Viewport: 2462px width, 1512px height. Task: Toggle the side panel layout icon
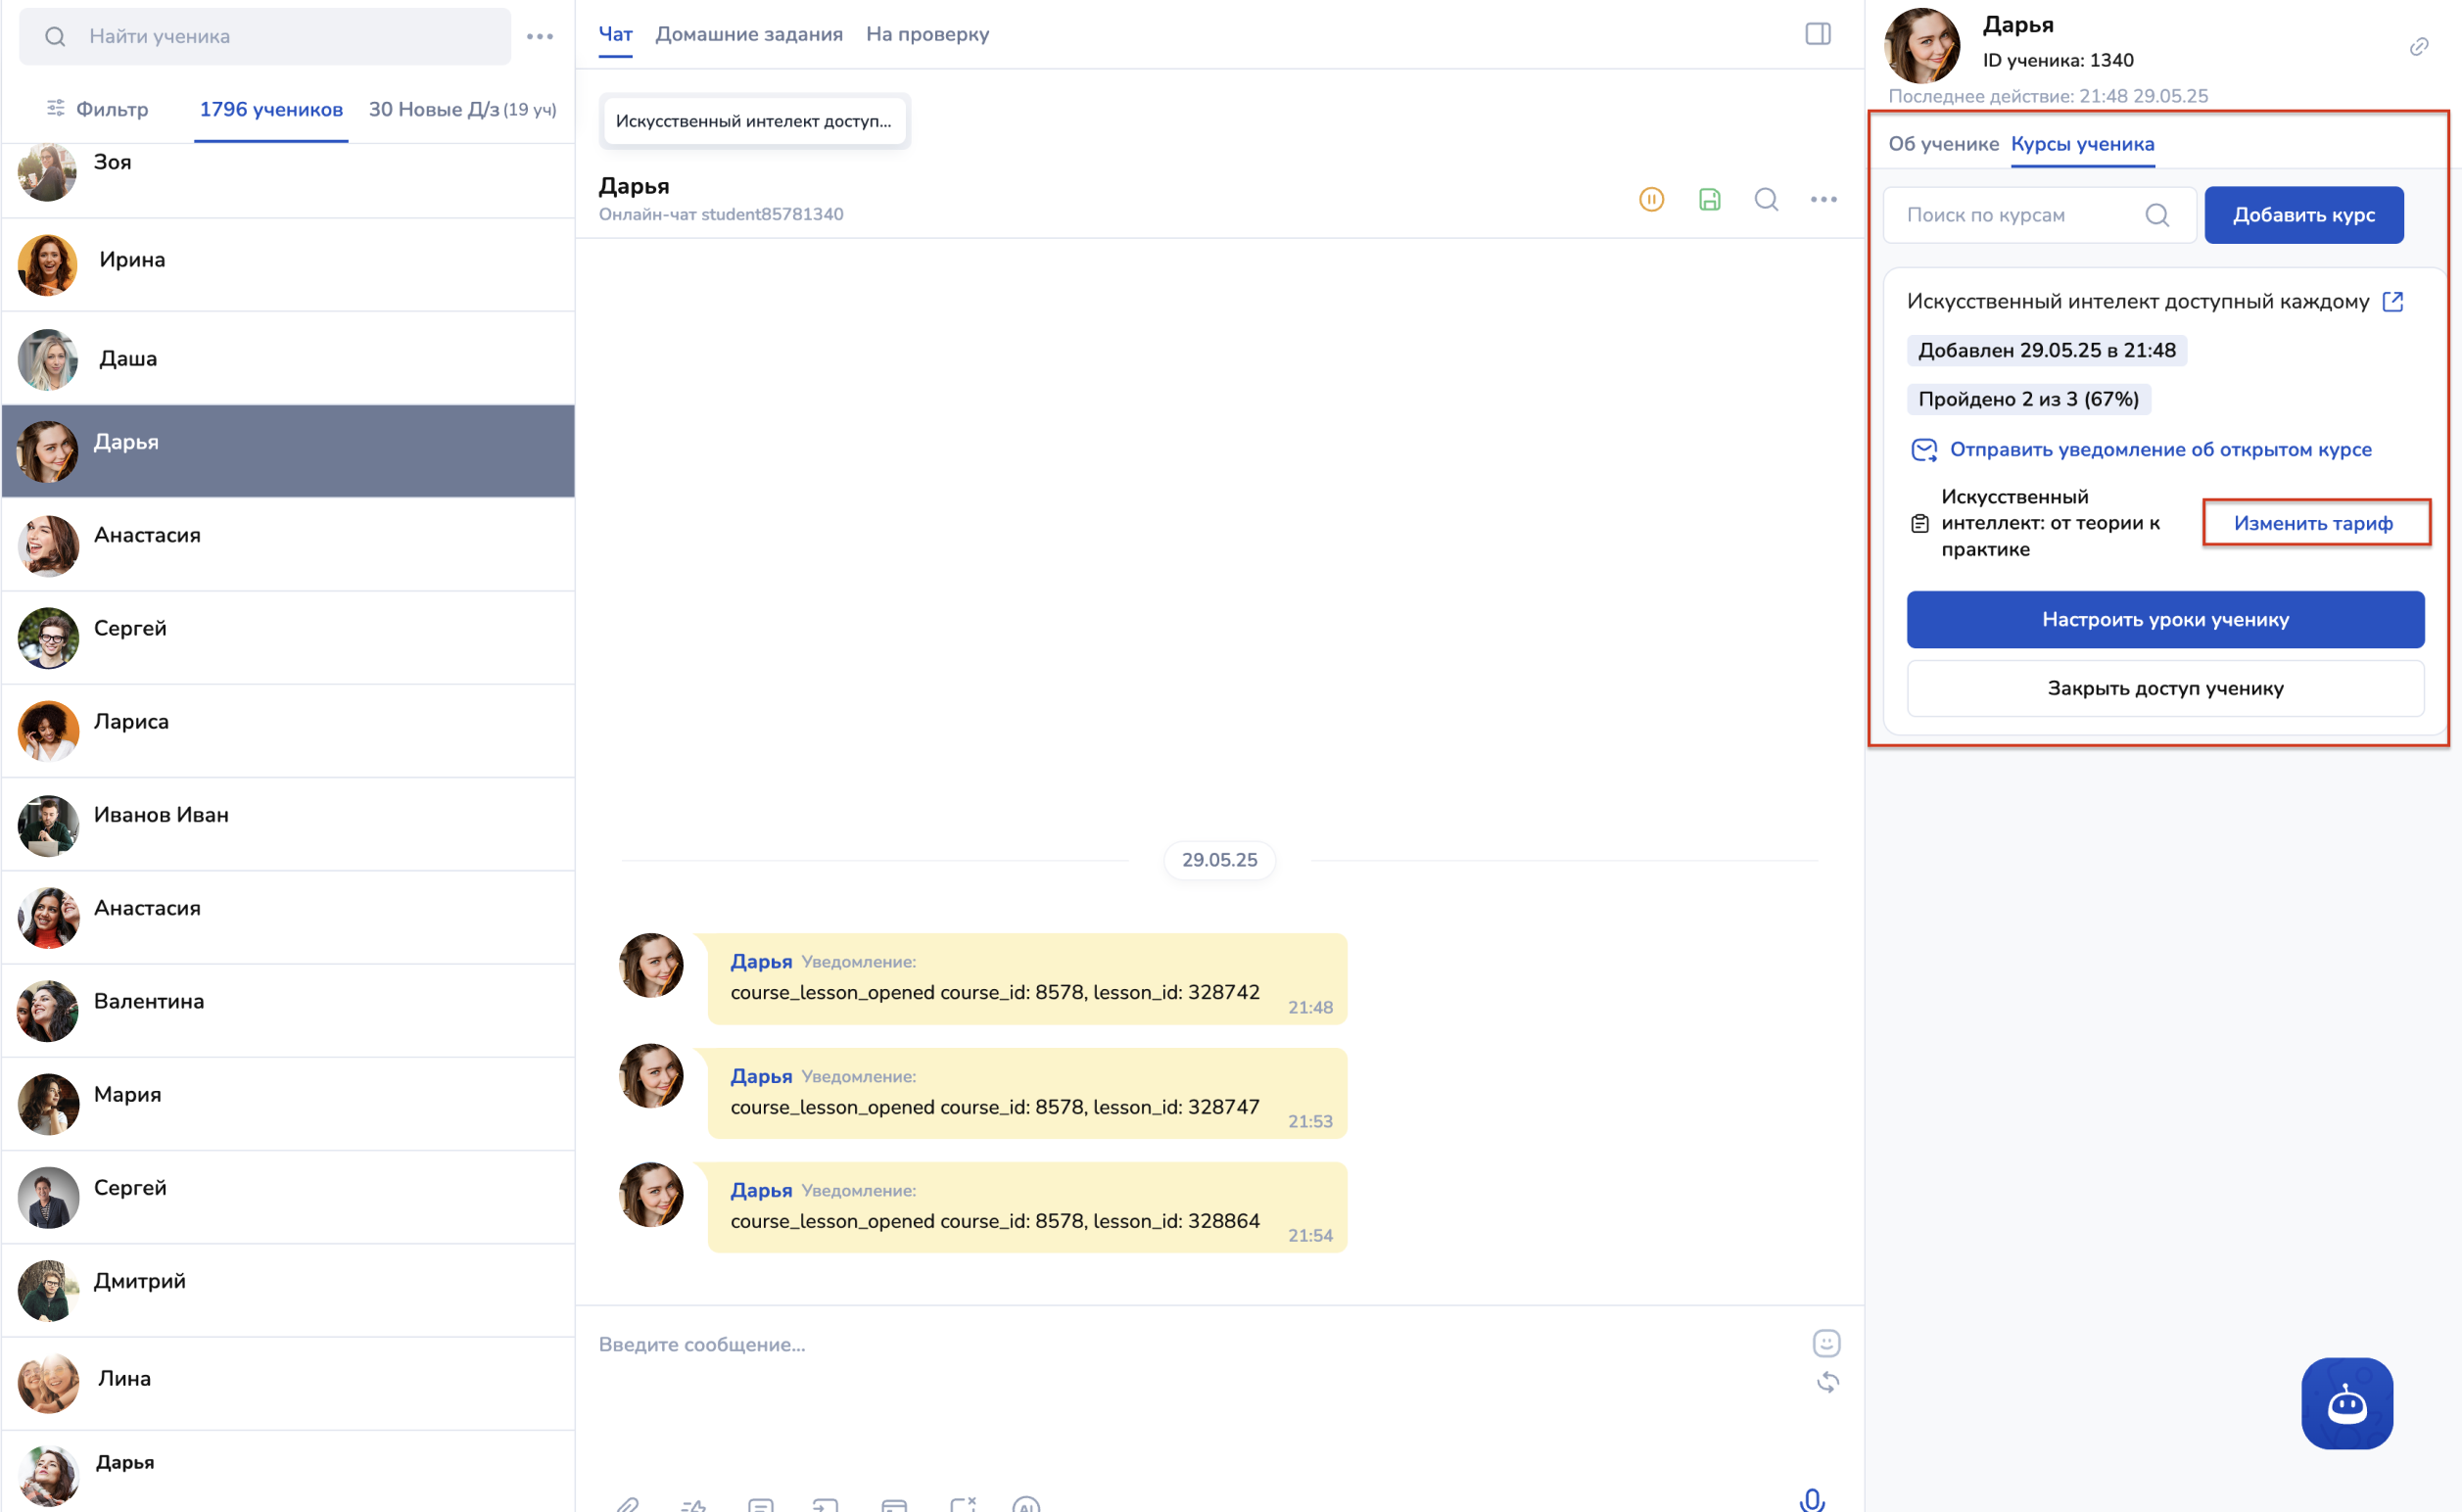pyautogui.click(x=1817, y=34)
